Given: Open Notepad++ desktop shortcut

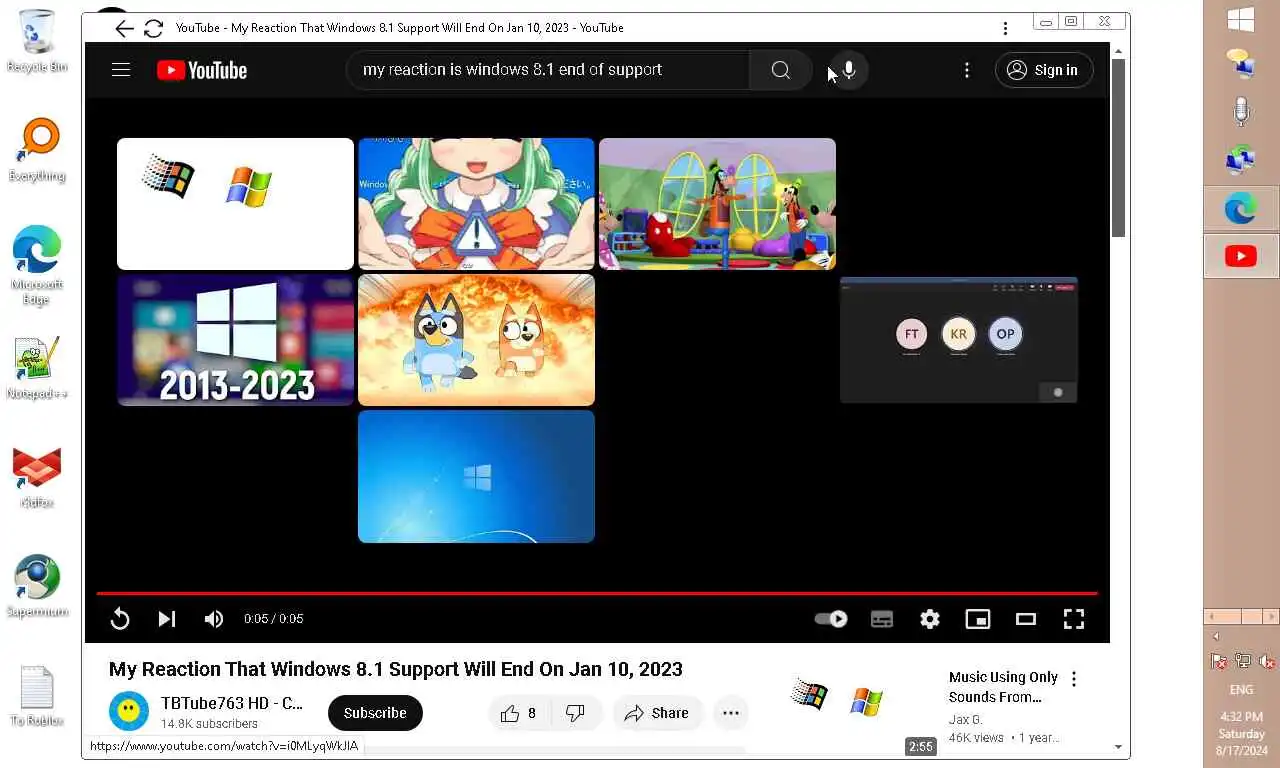Looking at the screenshot, I should click(37, 368).
